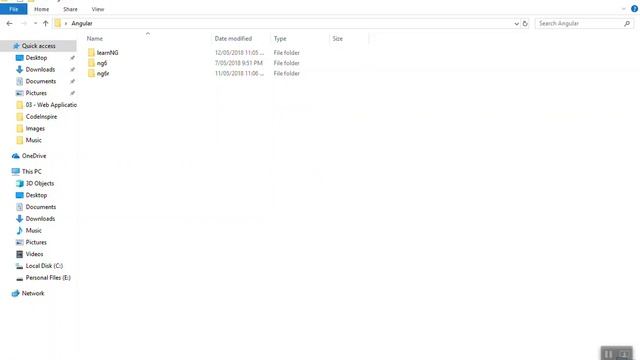Screen dimensions: 640x360
Task: Select the learnNG folder
Action: click(107, 53)
